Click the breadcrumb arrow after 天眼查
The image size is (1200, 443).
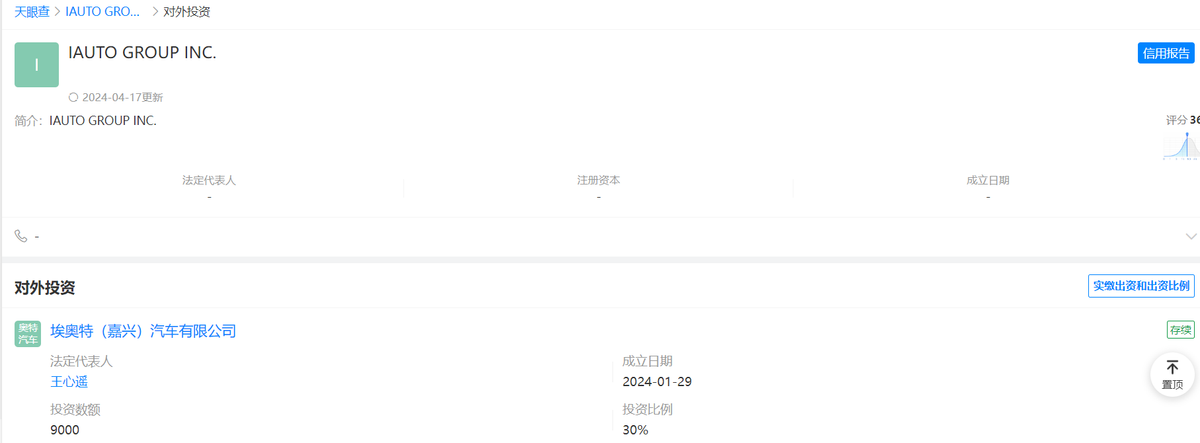(58, 12)
